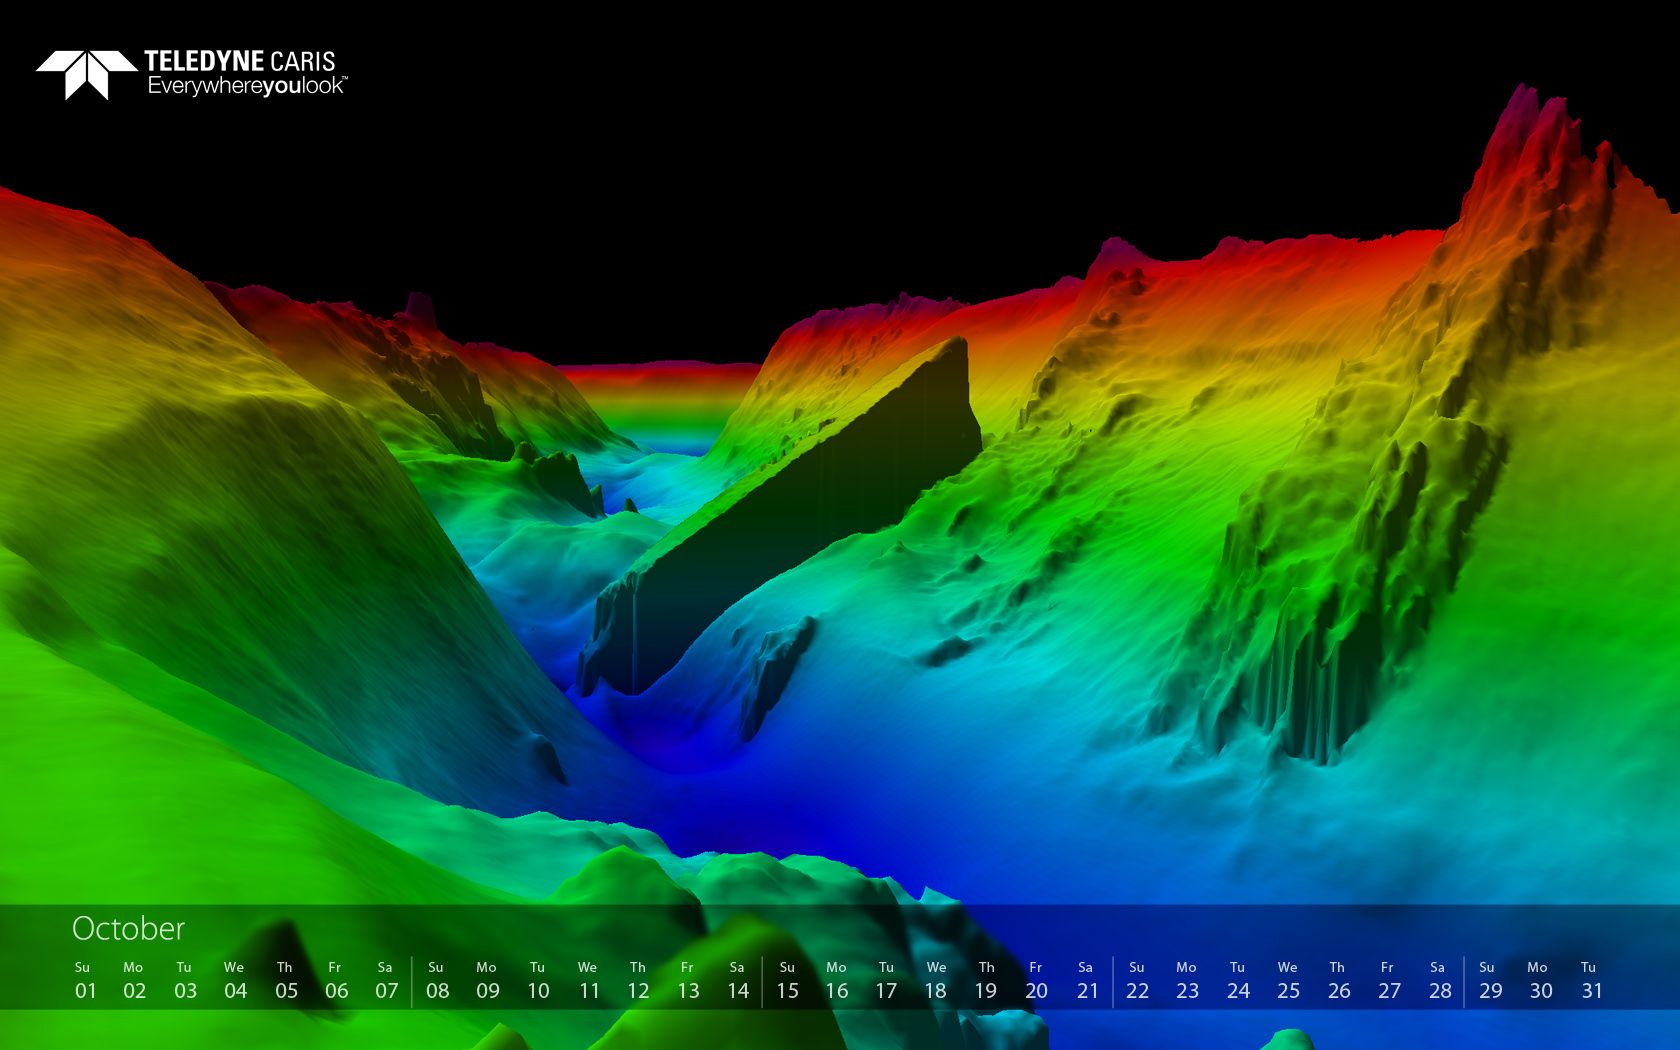
Task: Select date 16 in the calendar strip
Action: [837, 991]
